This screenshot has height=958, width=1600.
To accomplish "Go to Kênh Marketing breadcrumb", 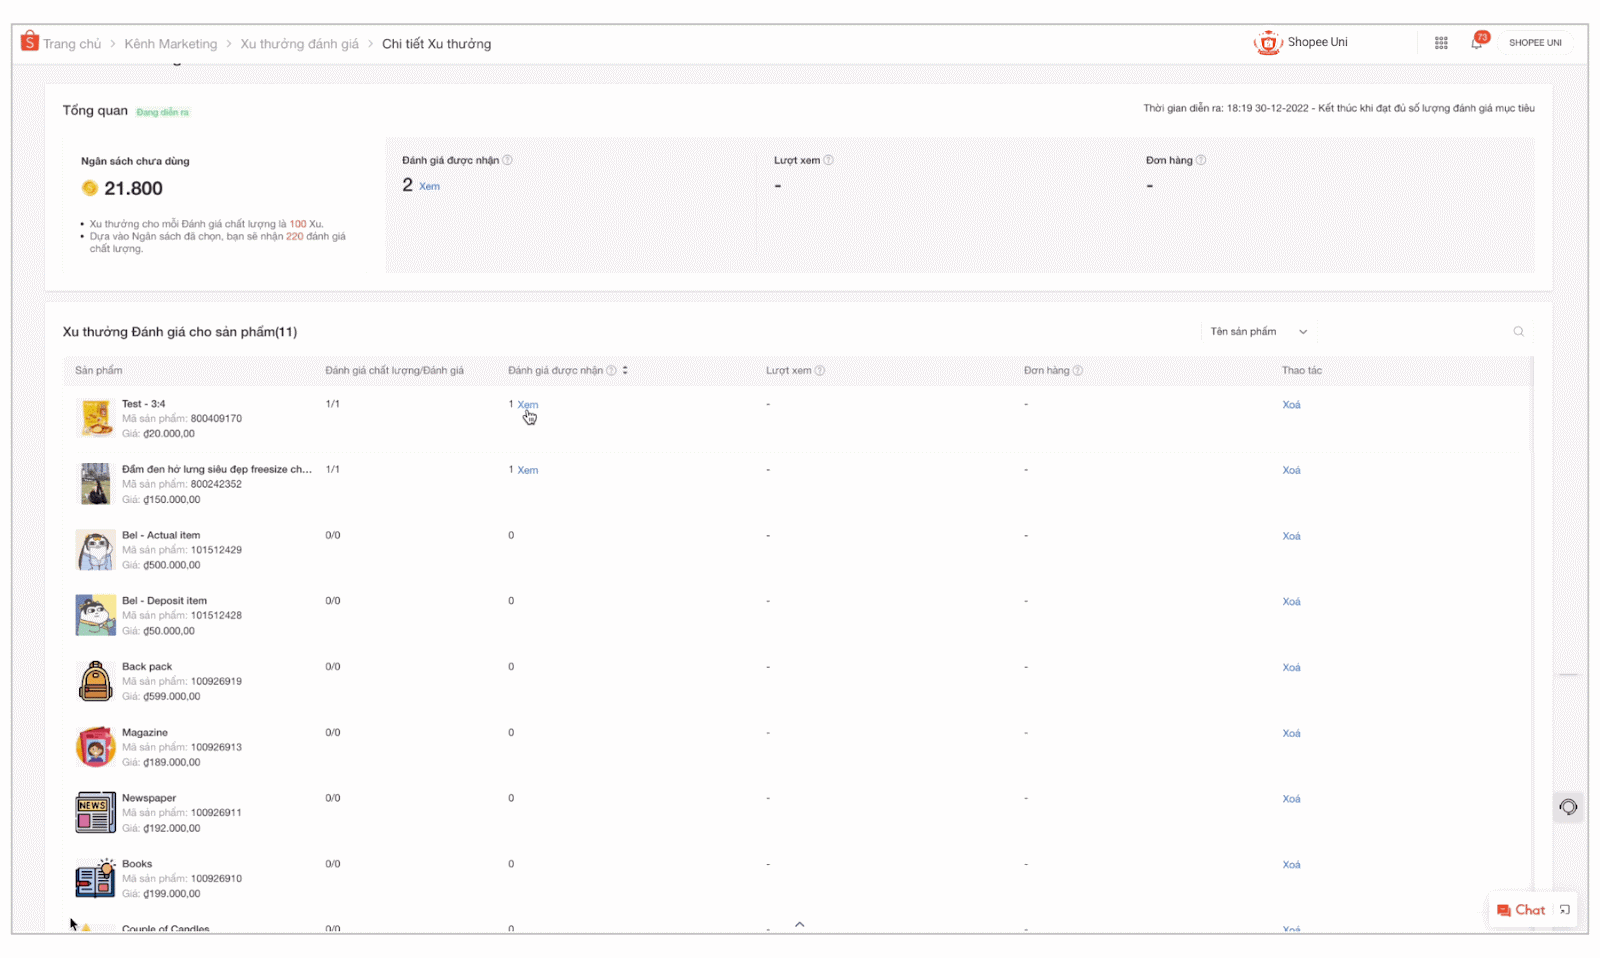I will tap(170, 44).
